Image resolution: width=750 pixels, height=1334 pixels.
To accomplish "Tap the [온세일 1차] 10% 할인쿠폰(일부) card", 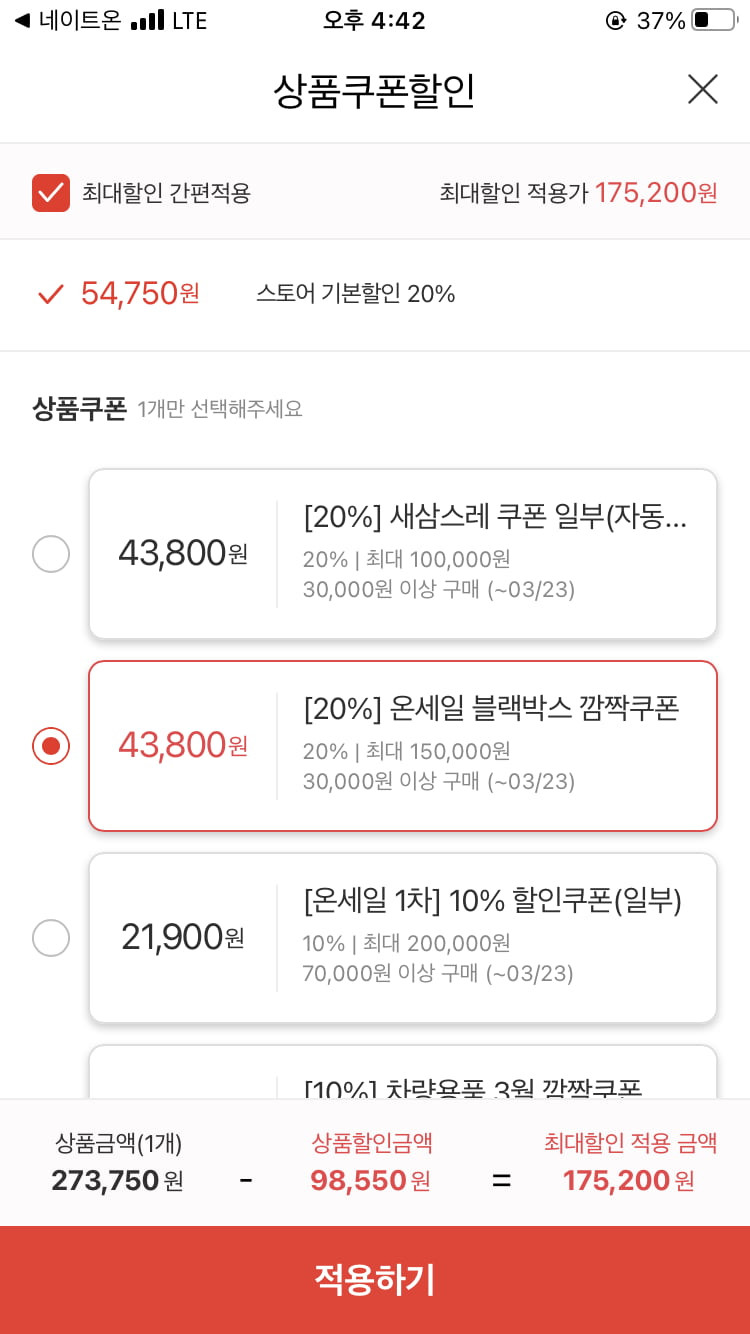I will tap(403, 938).
